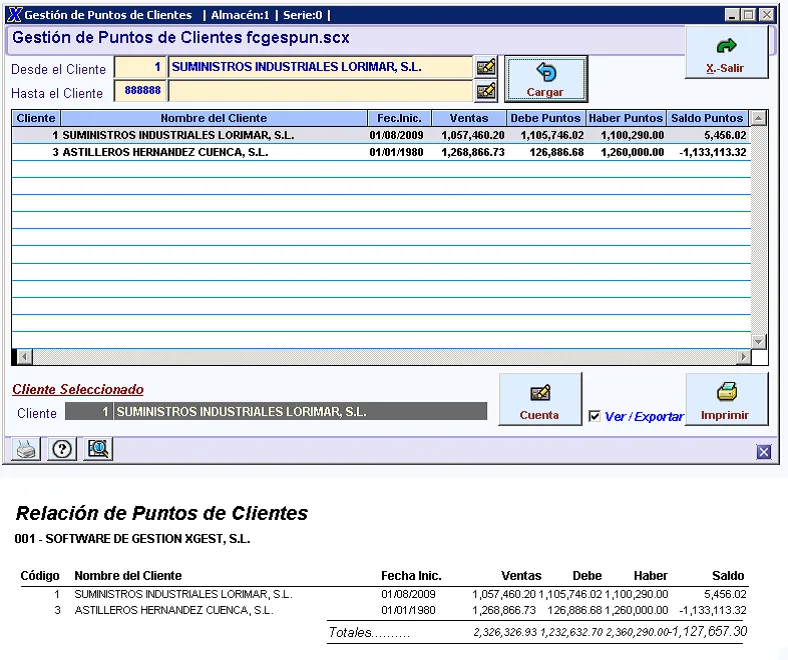The height and width of the screenshot is (660, 788).
Task: Click the printer icon in bottom toolbar
Action: point(27,450)
